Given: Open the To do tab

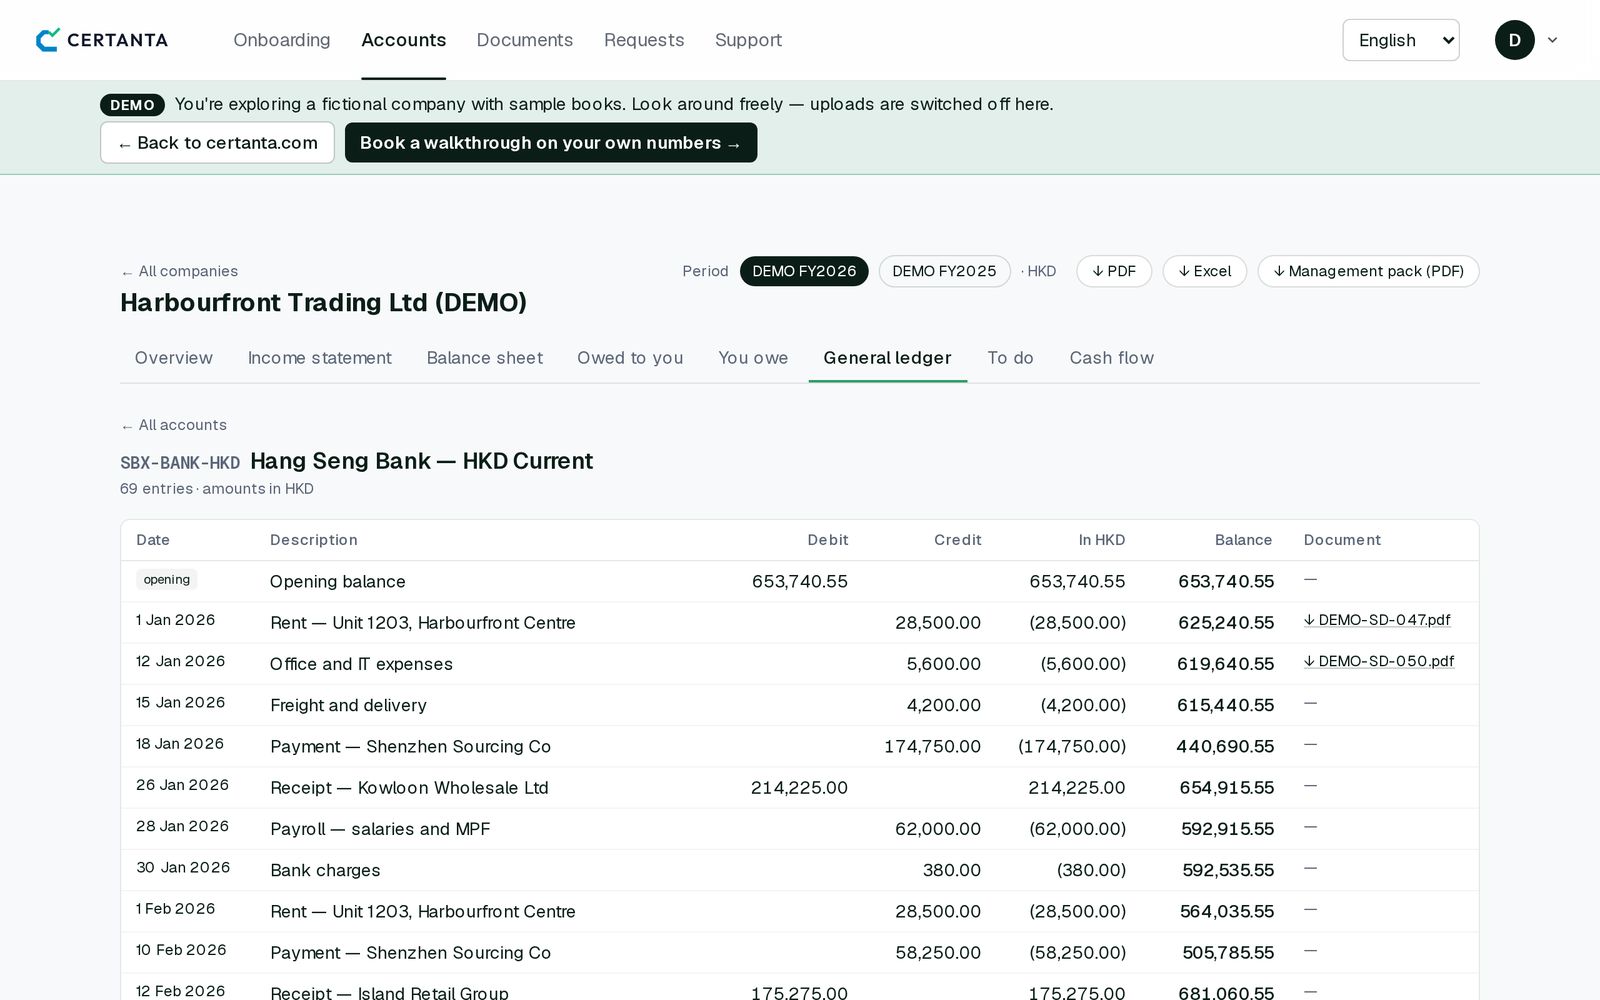Looking at the screenshot, I should click(x=1010, y=358).
